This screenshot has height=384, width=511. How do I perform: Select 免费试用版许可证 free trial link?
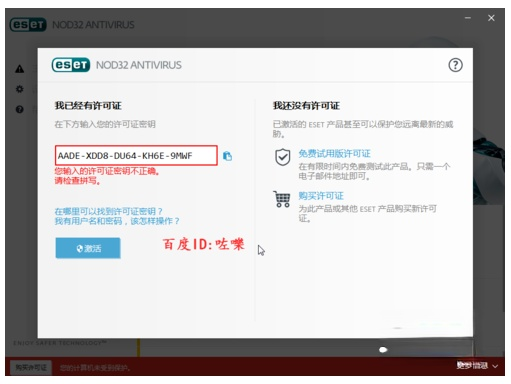click(x=334, y=154)
